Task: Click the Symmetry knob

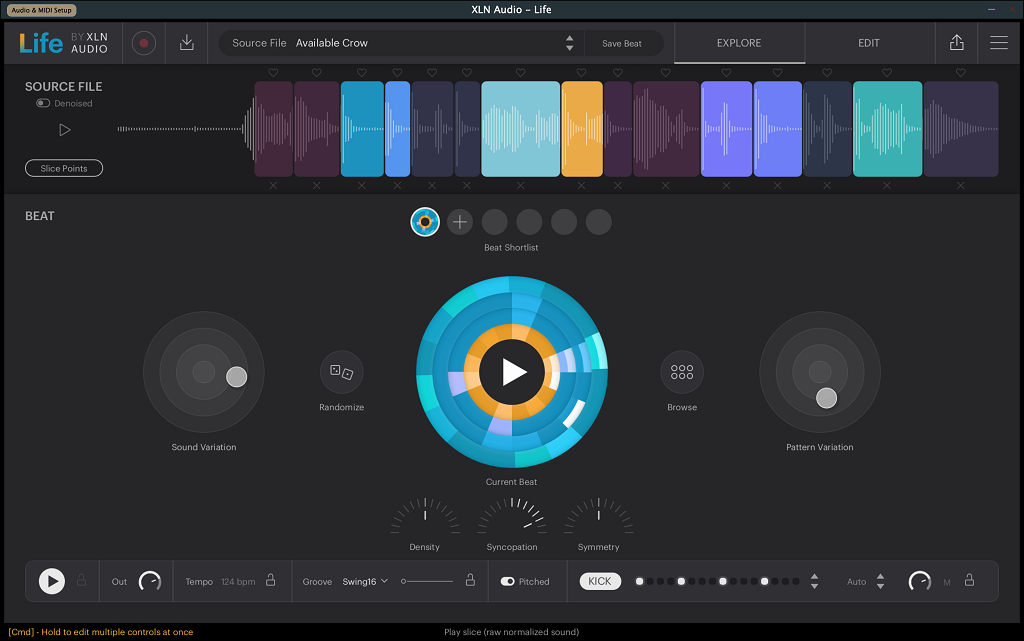Action: point(599,517)
